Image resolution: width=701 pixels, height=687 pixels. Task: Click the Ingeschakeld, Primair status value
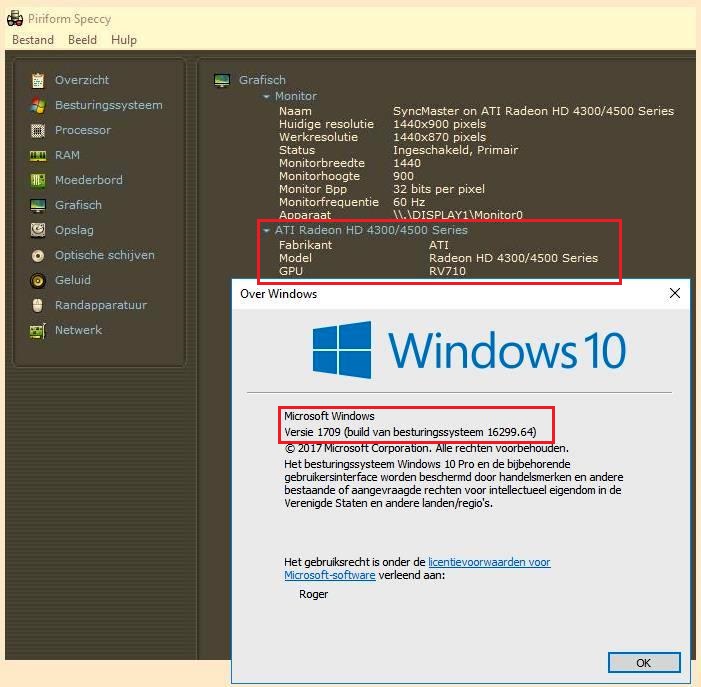(x=455, y=150)
